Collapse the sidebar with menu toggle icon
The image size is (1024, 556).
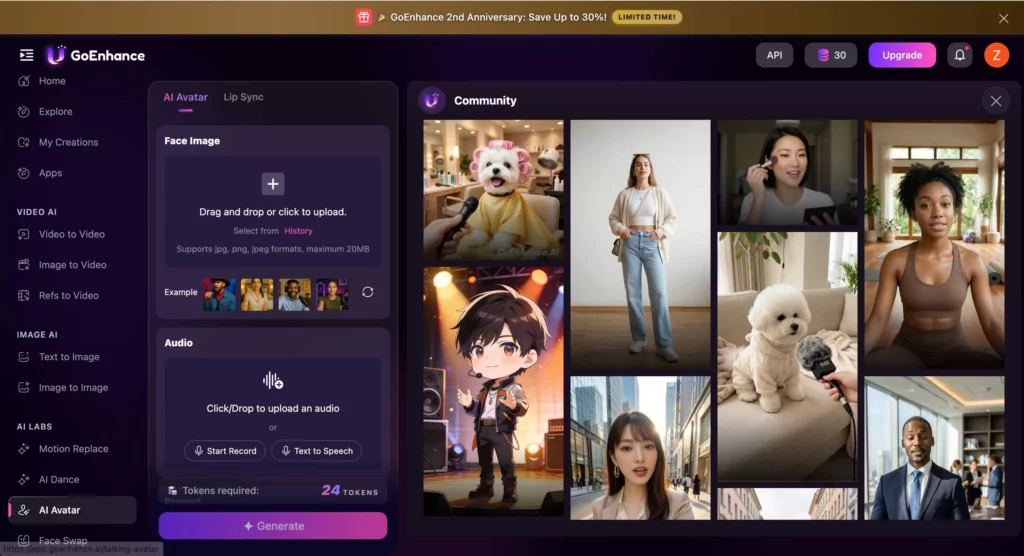(26, 55)
